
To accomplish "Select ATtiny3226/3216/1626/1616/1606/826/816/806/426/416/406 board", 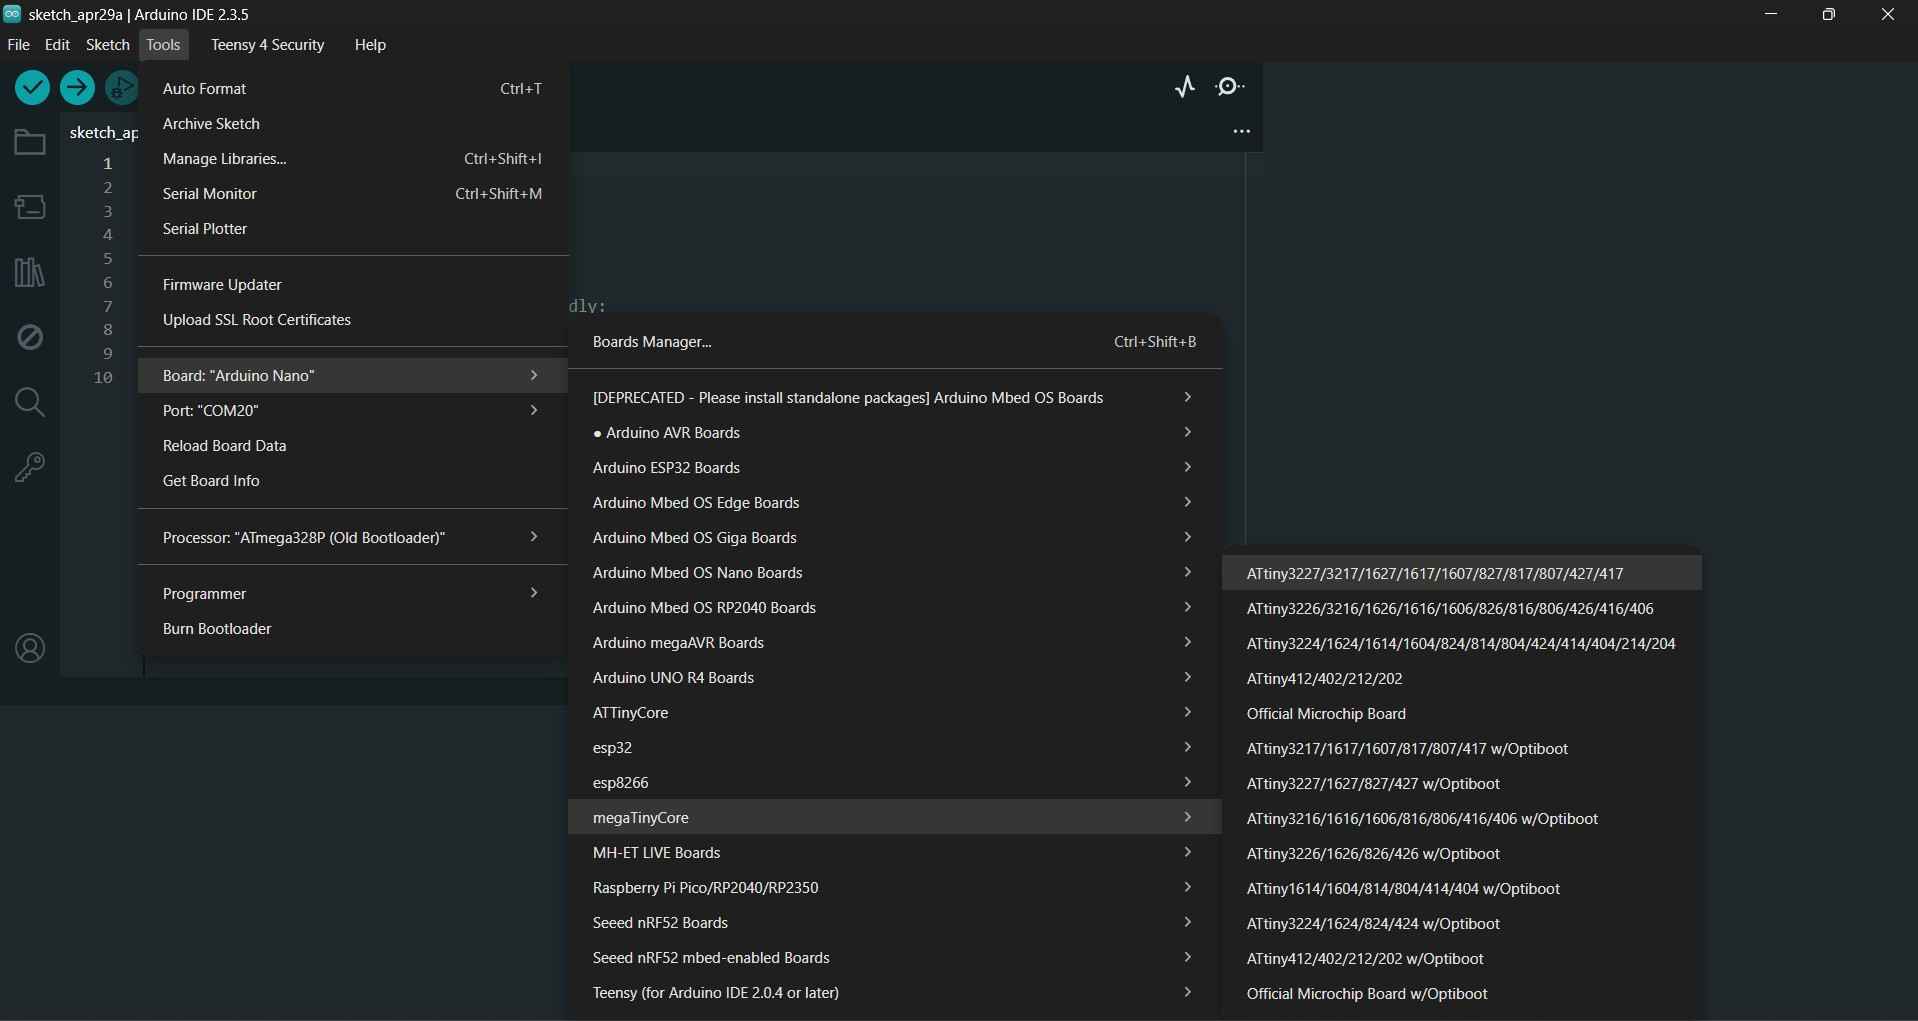I will pyautogui.click(x=1462, y=609).
